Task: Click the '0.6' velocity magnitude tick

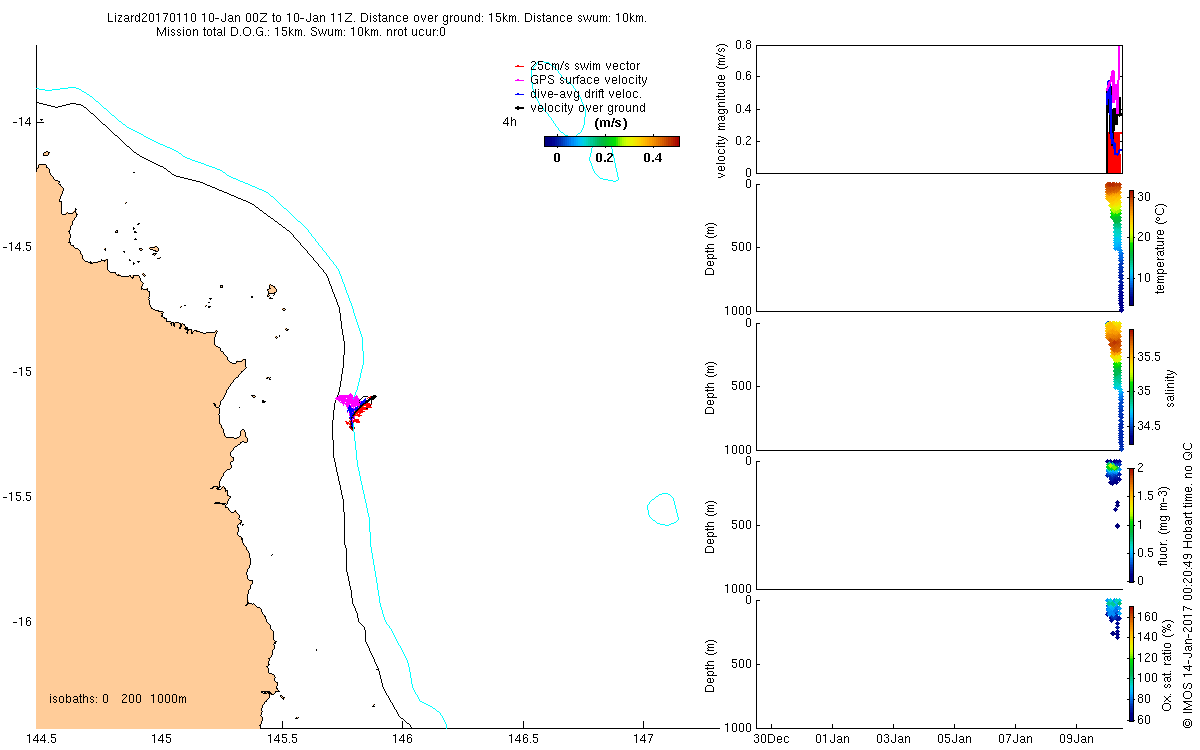Action: click(x=743, y=78)
